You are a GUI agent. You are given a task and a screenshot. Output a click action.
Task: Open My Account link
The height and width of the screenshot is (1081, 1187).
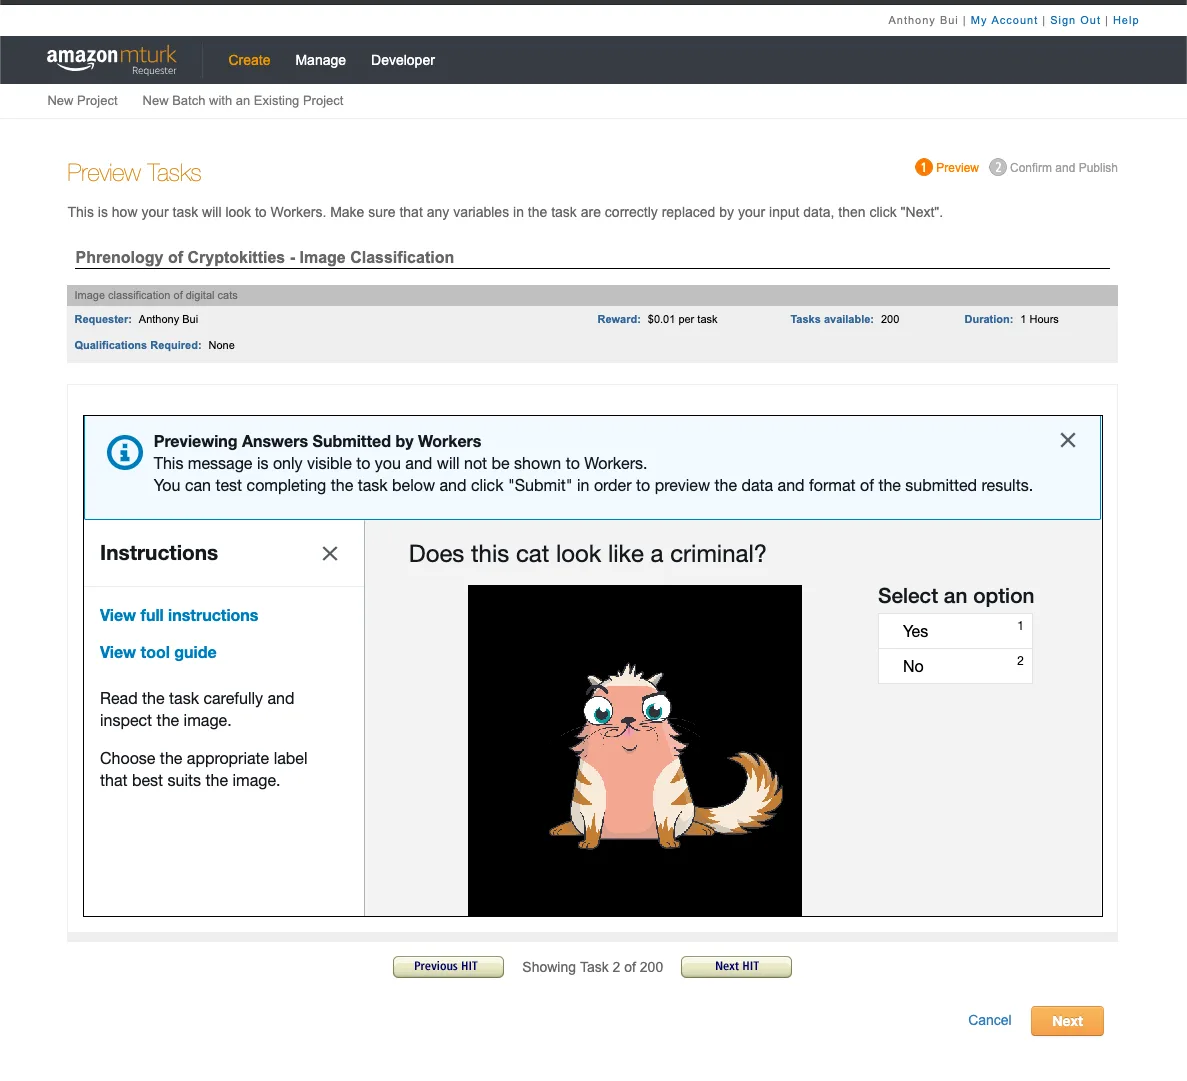1004,20
